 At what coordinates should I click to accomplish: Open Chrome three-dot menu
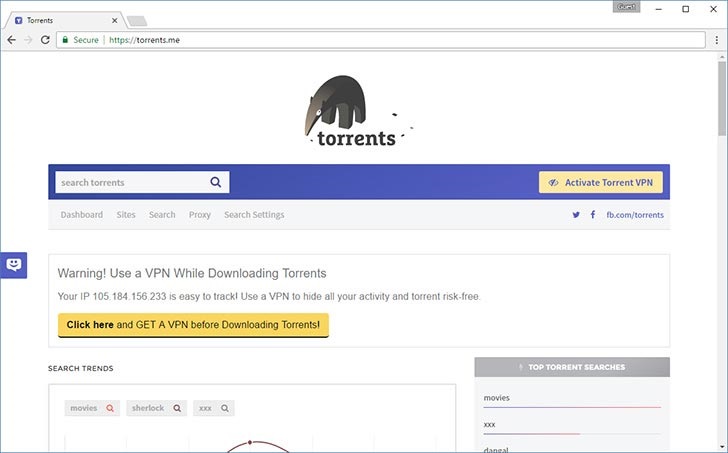click(x=717, y=40)
